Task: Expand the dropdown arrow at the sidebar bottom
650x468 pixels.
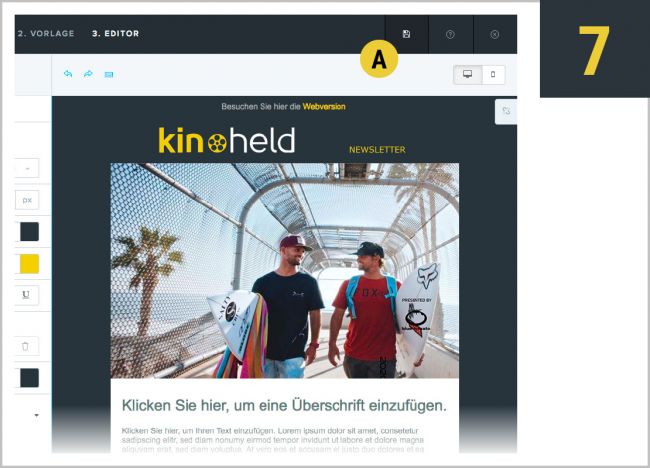Action: (36, 415)
